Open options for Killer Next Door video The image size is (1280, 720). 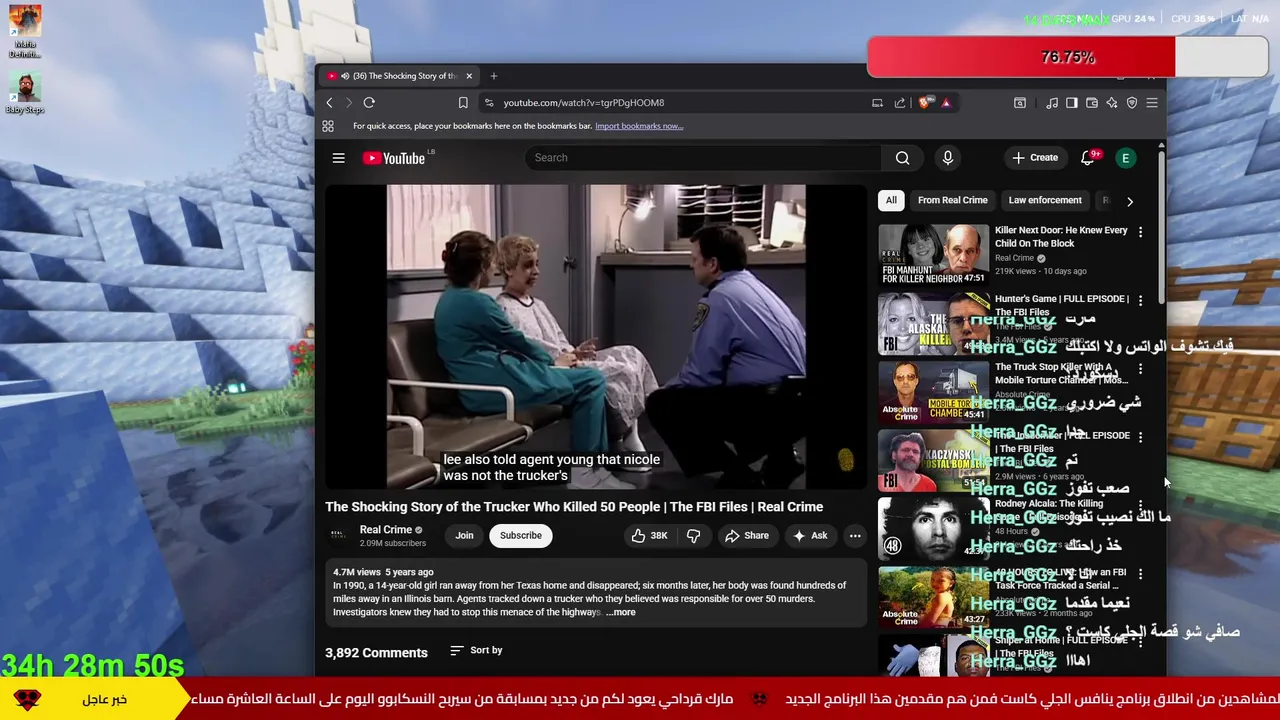point(1140,232)
